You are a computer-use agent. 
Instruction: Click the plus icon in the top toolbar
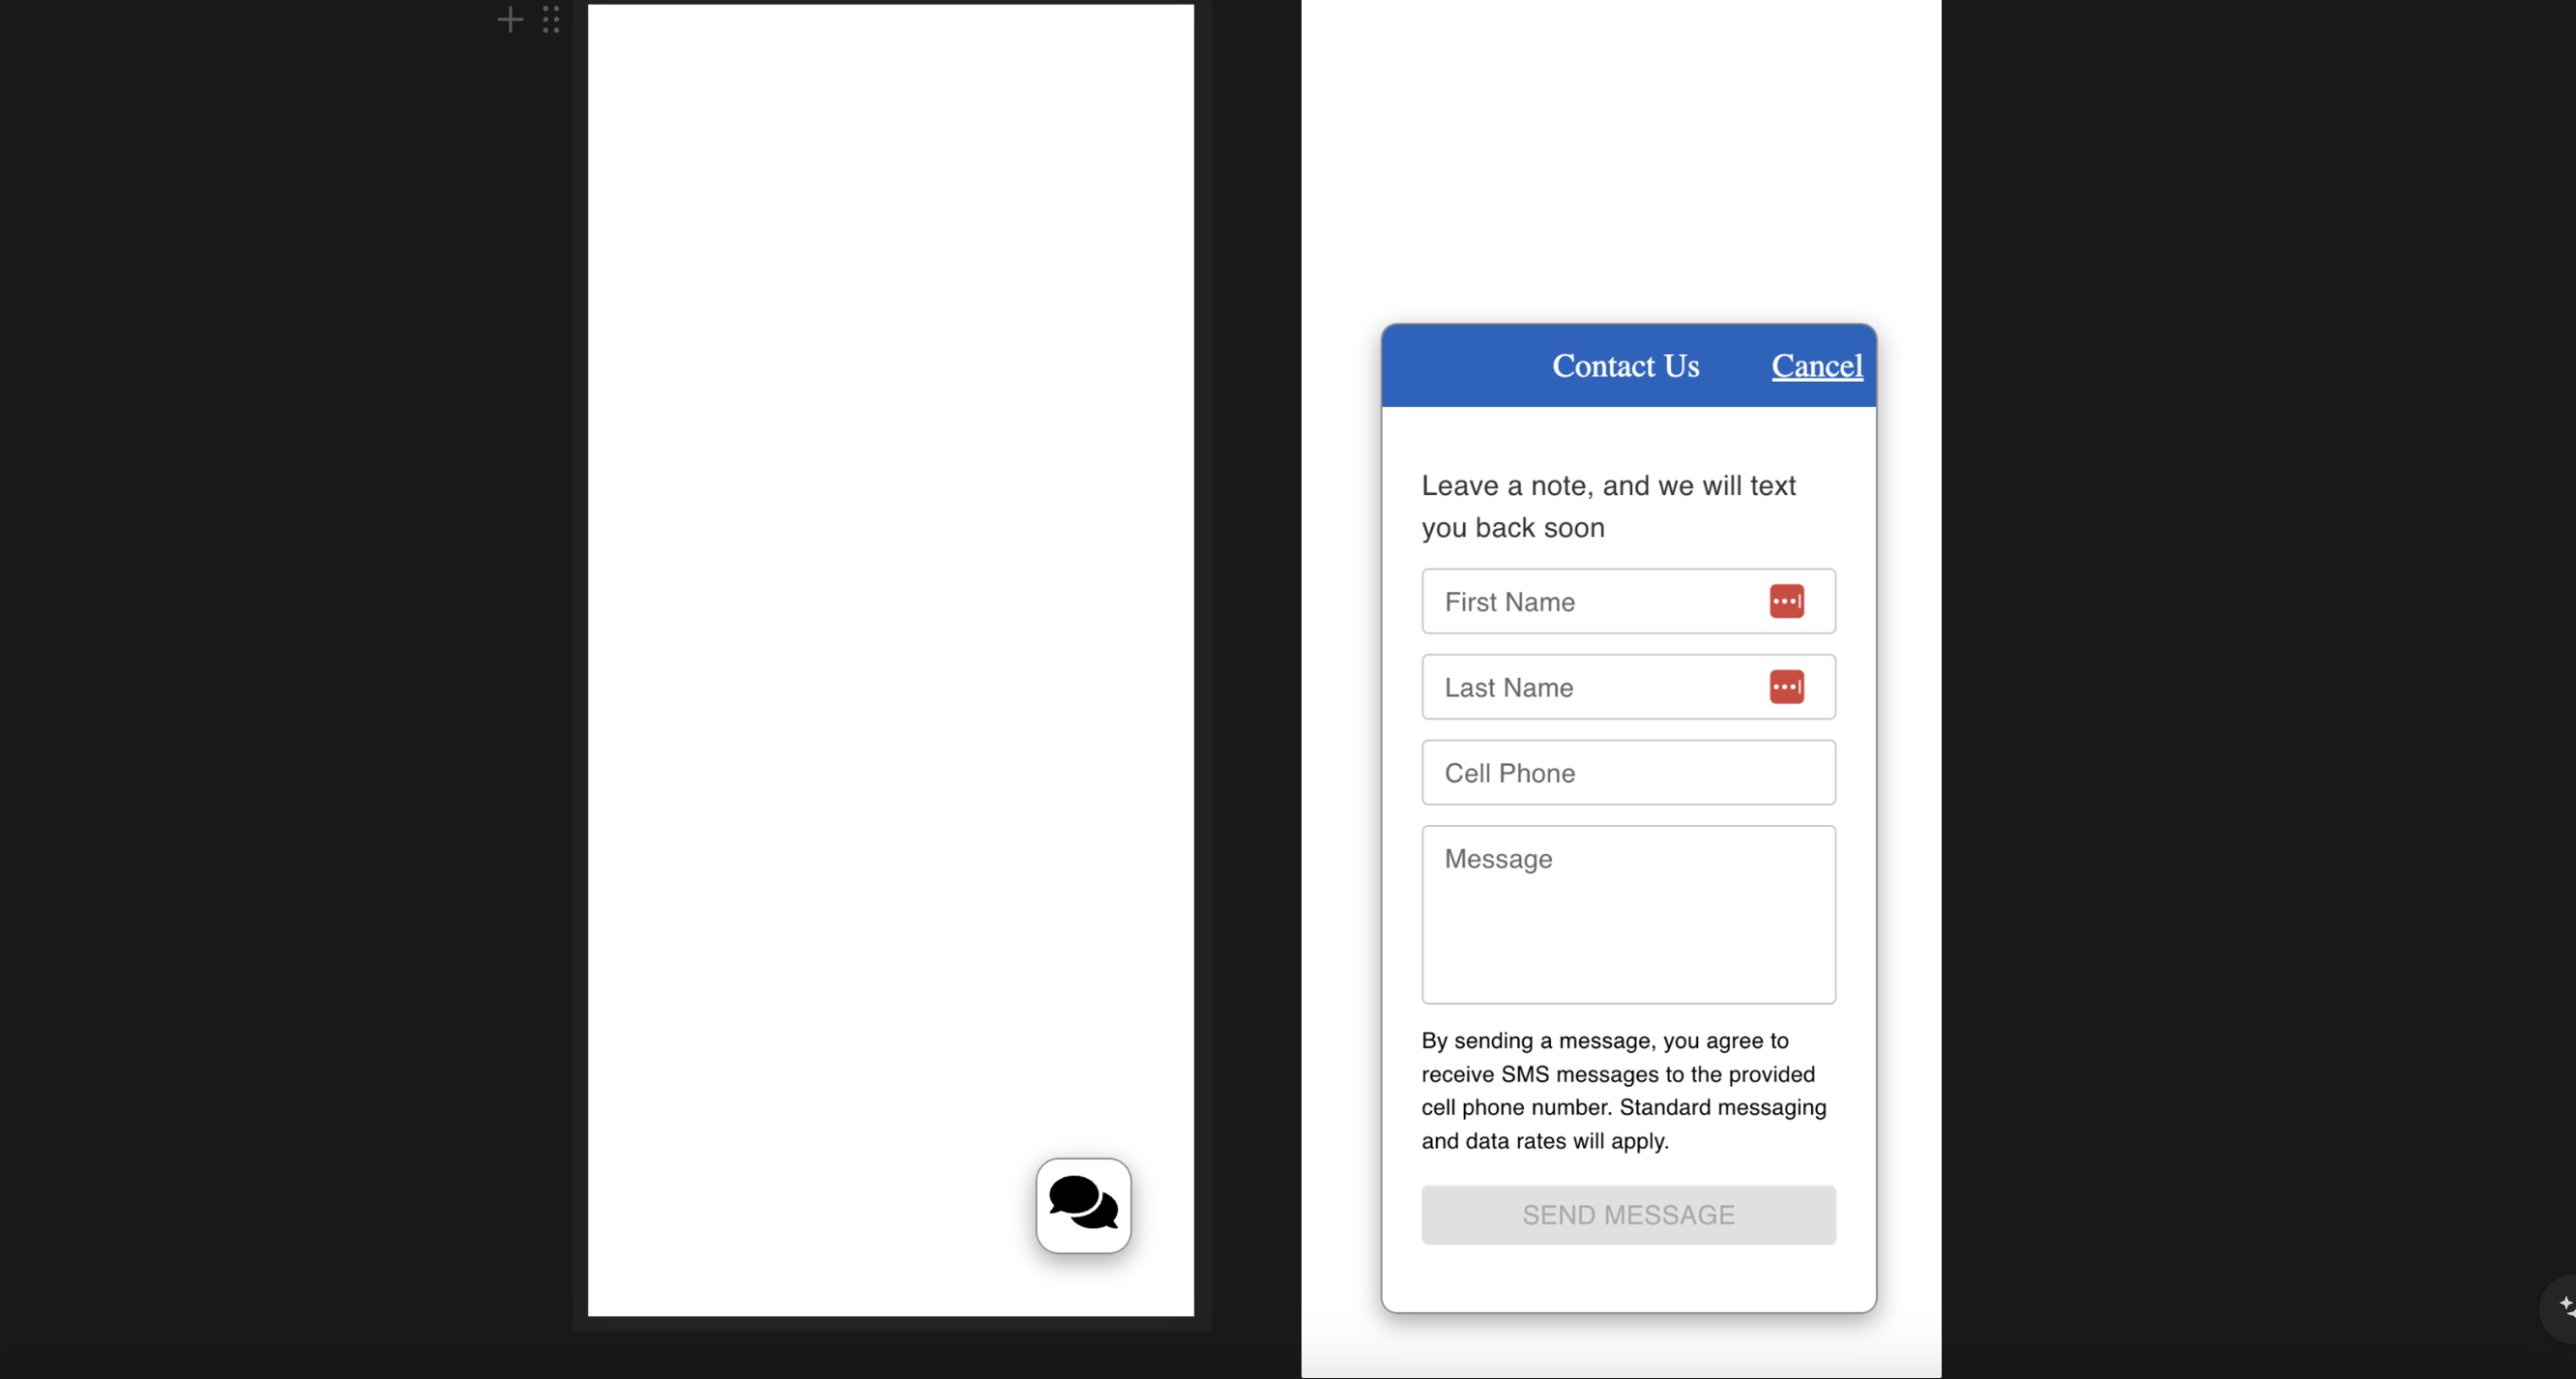(509, 19)
